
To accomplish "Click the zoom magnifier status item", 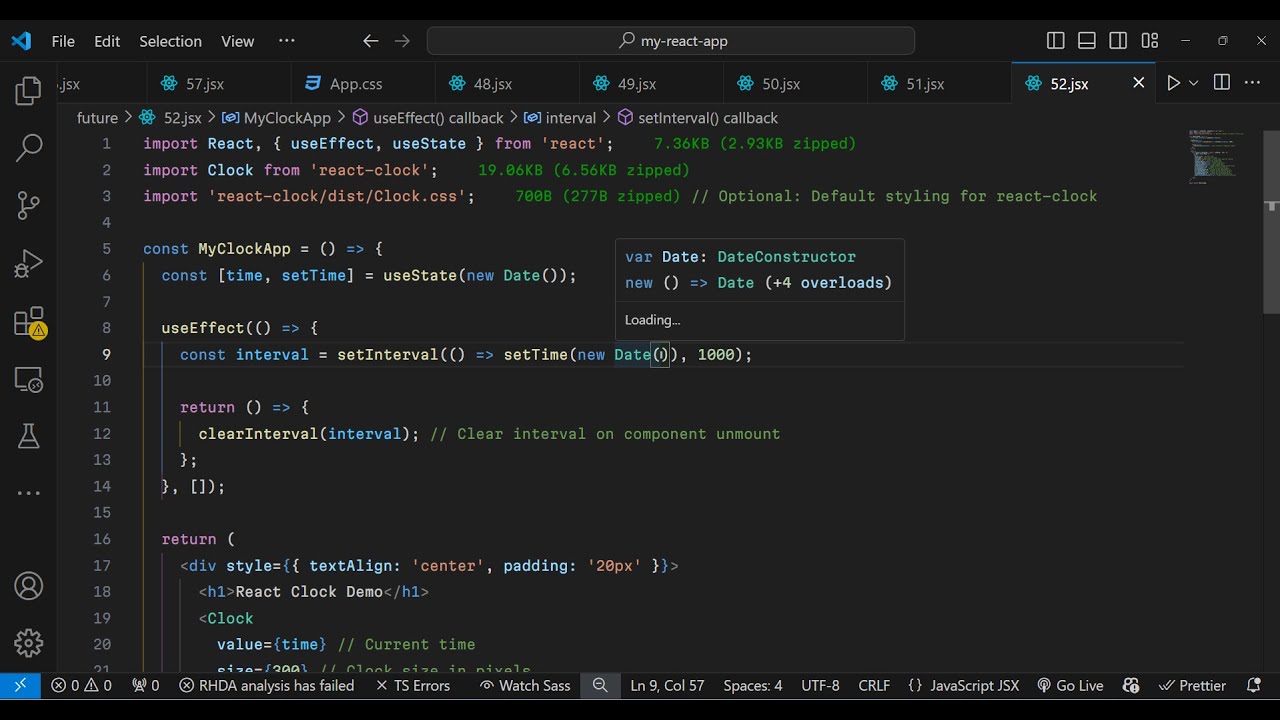I will (600, 685).
